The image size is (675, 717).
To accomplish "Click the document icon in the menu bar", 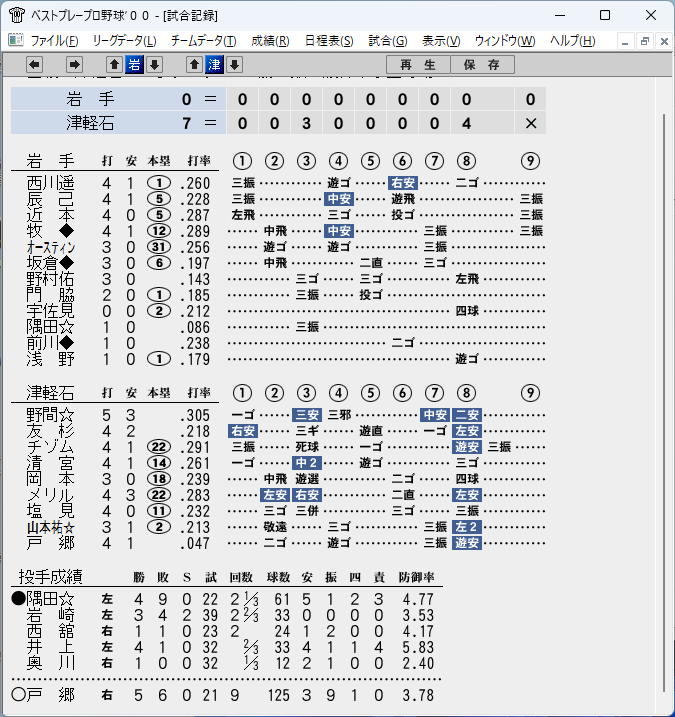I will (16, 41).
